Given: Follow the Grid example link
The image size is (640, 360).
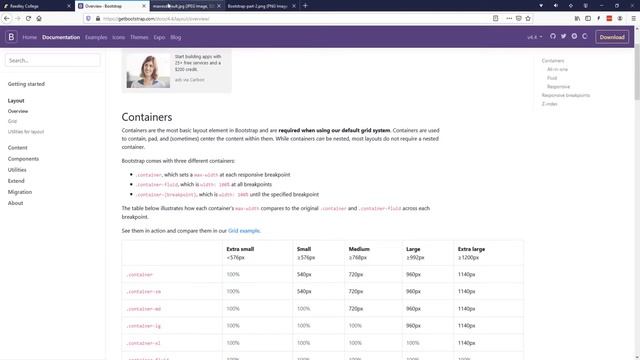Looking at the screenshot, I should (x=244, y=231).
